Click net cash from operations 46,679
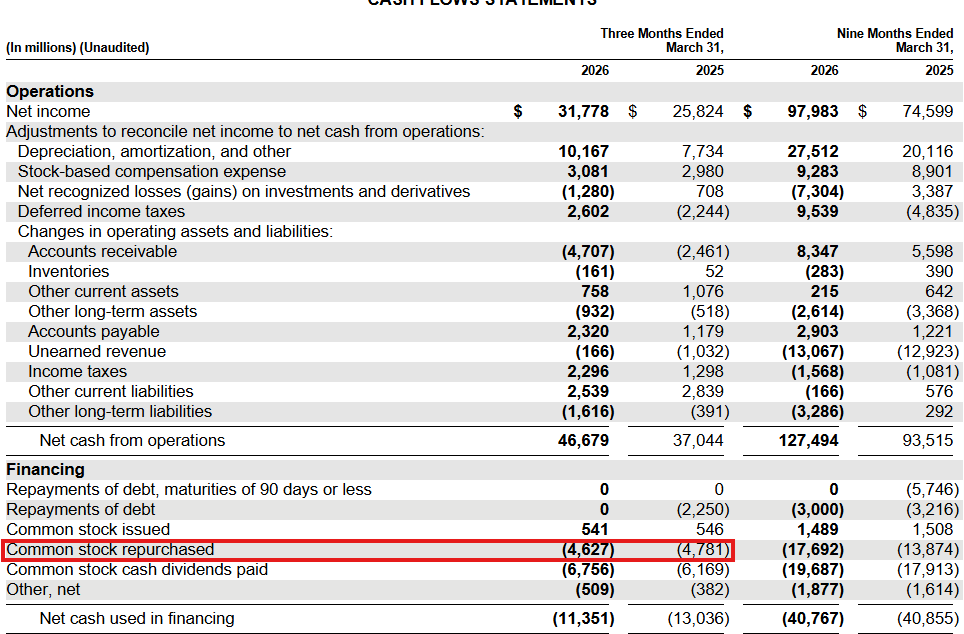 pos(583,440)
